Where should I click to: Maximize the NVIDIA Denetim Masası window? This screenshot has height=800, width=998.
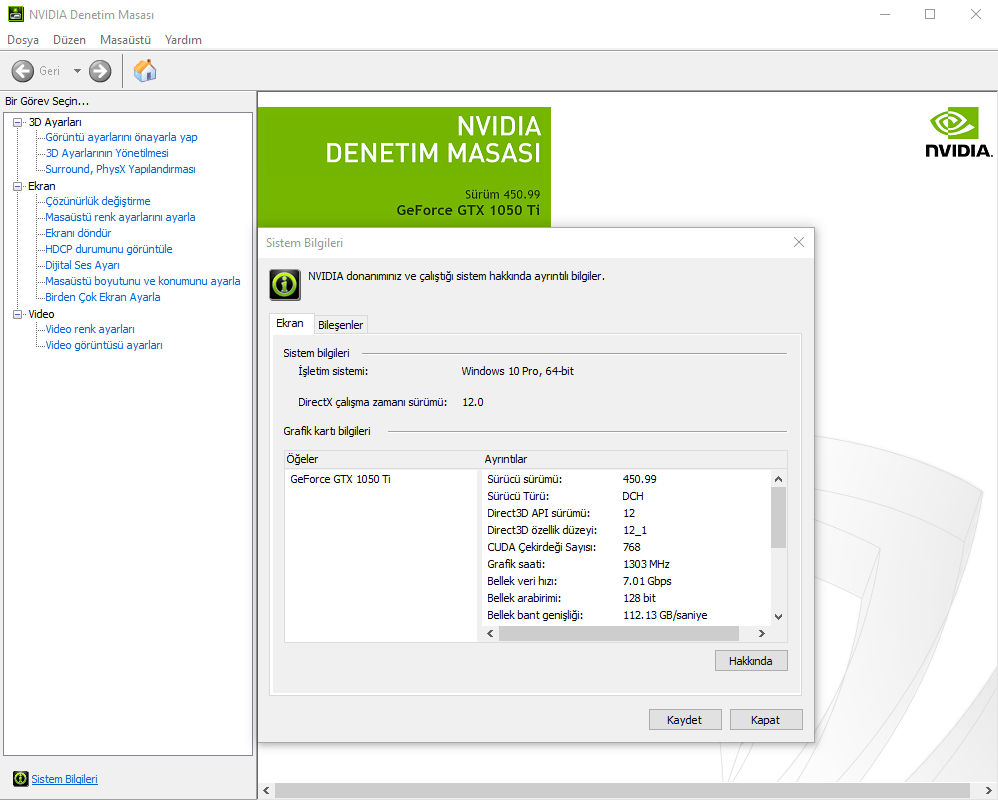click(x=930, y=14)
